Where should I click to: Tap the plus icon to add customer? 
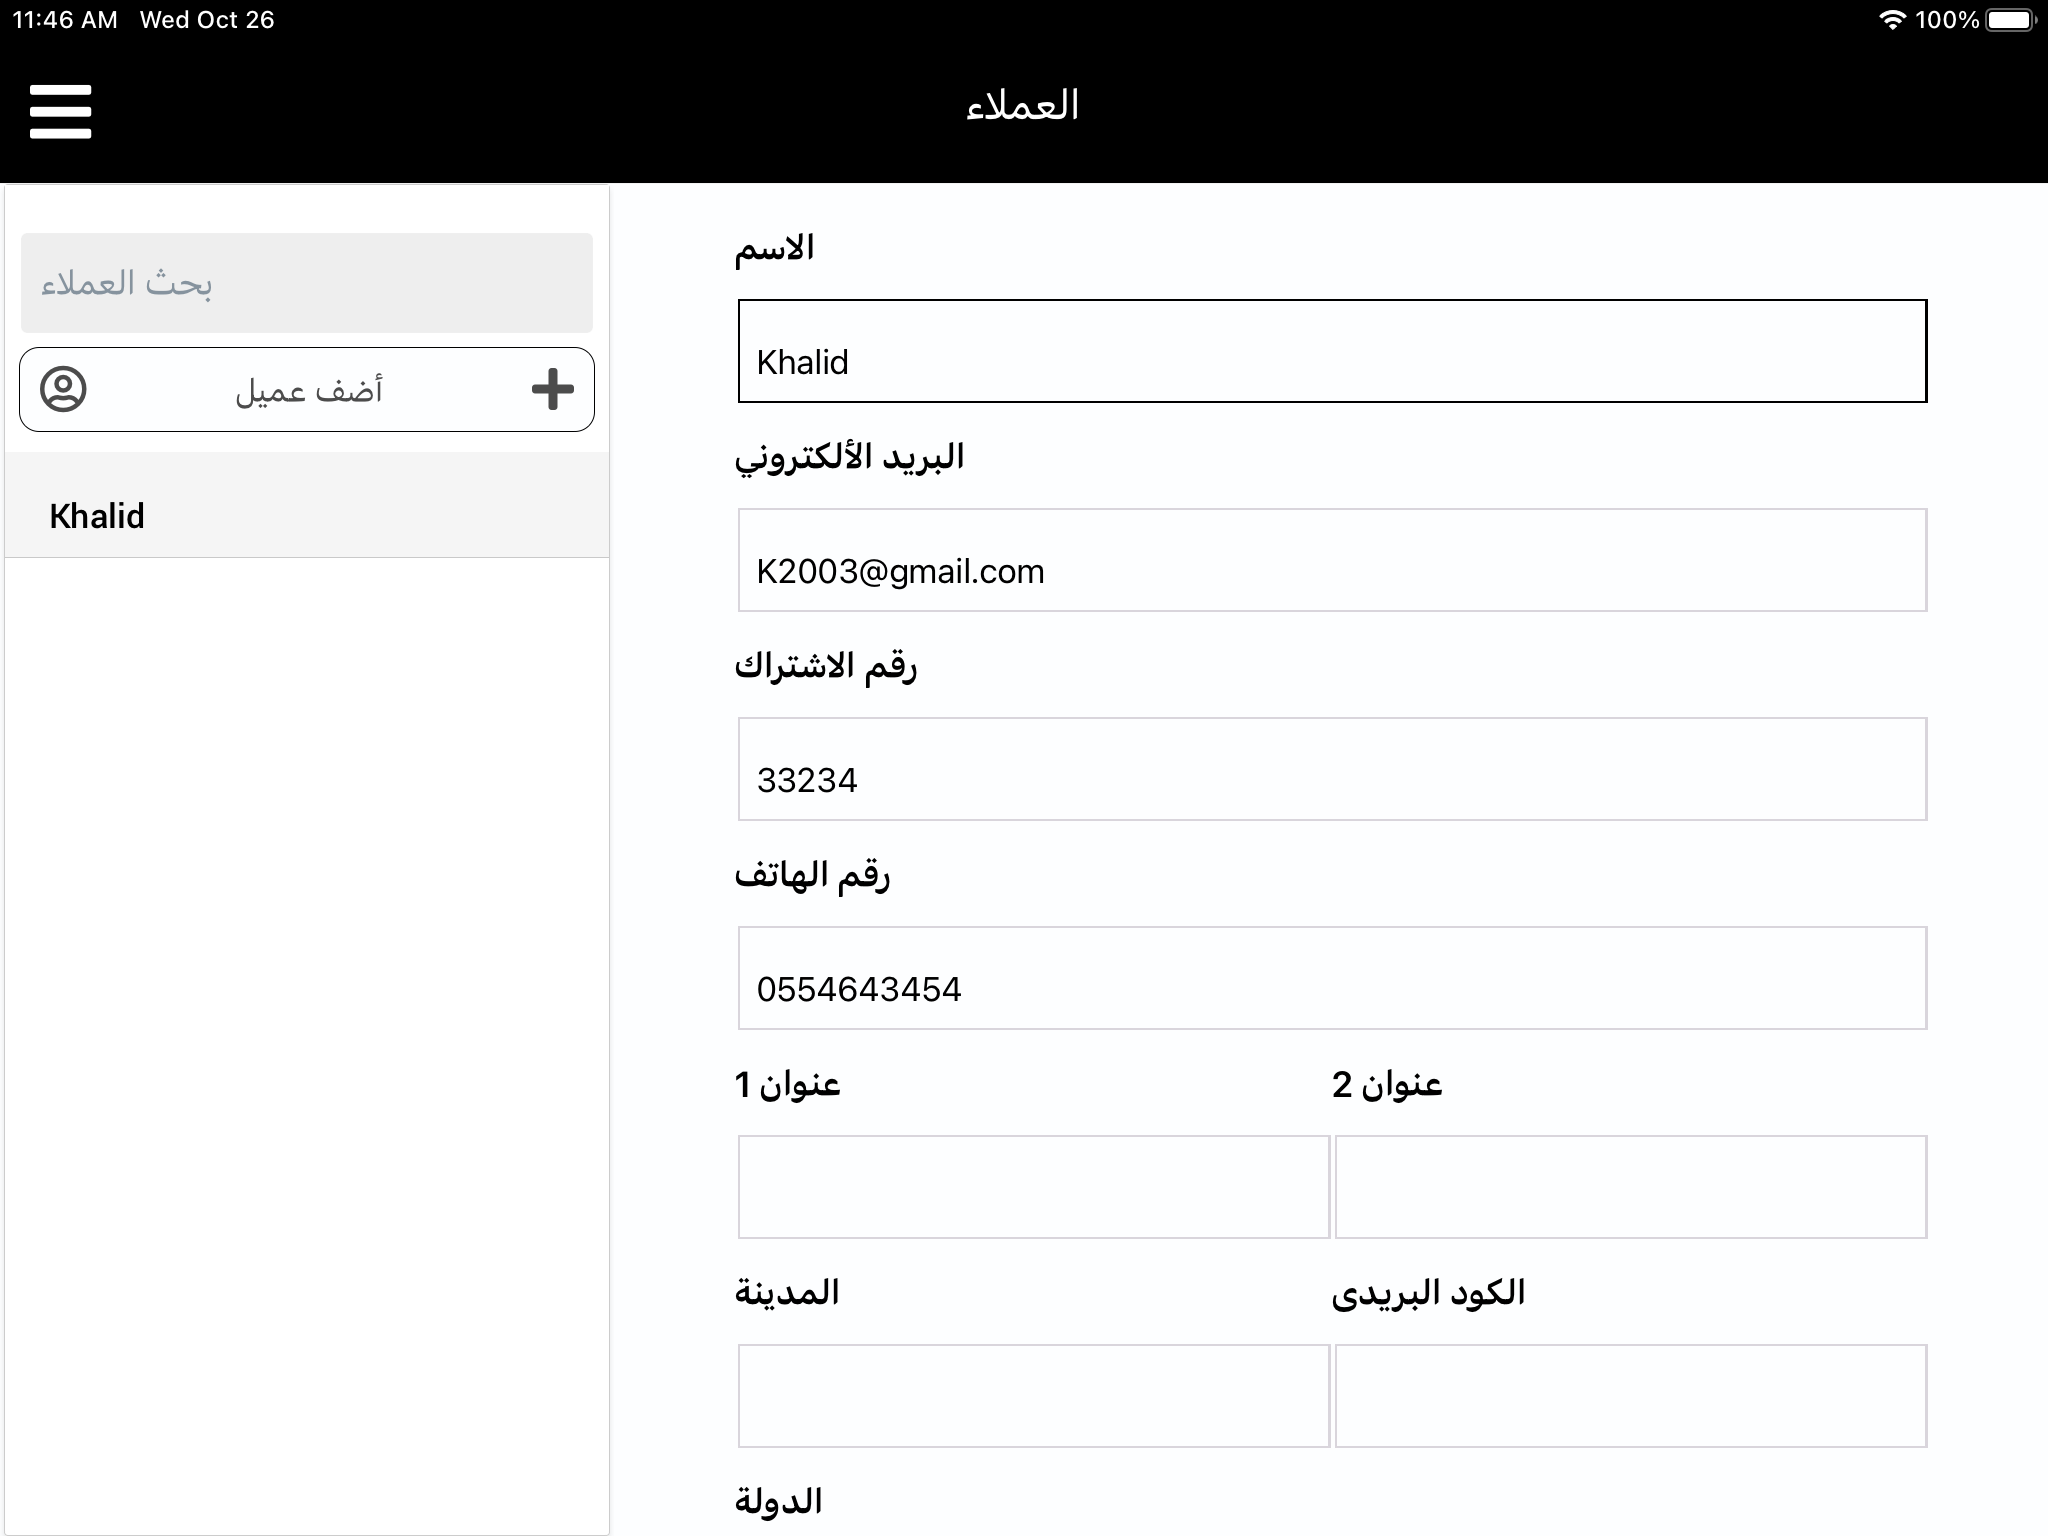[x=552, y=389]
